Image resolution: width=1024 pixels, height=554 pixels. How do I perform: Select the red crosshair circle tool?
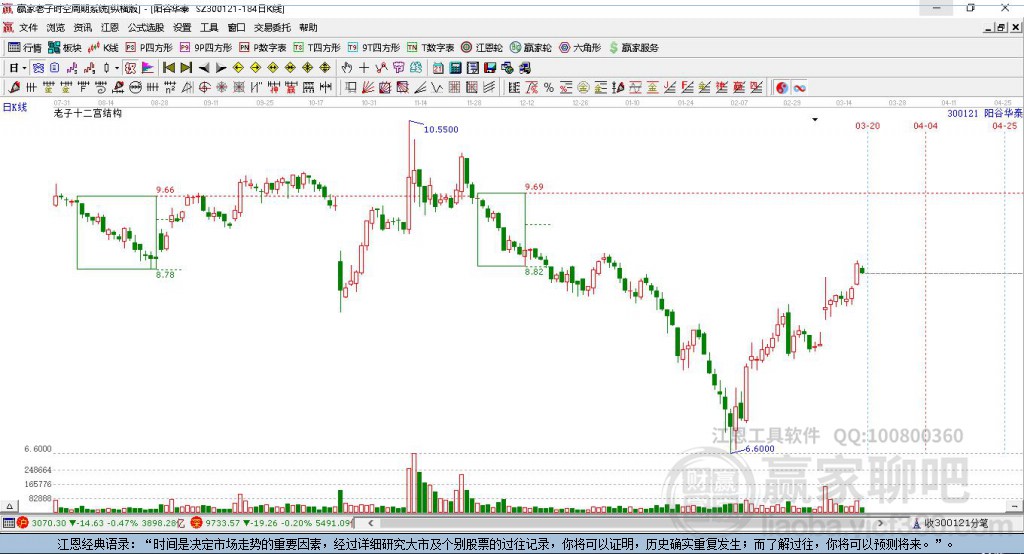click(x=204, y=87)
